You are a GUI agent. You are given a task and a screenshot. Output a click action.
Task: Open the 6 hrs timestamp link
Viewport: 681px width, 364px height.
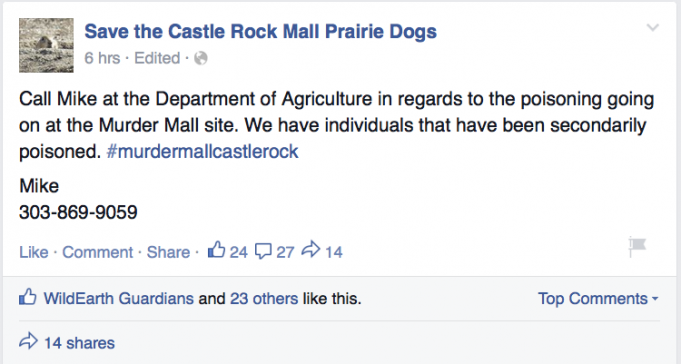click(102, 58)
